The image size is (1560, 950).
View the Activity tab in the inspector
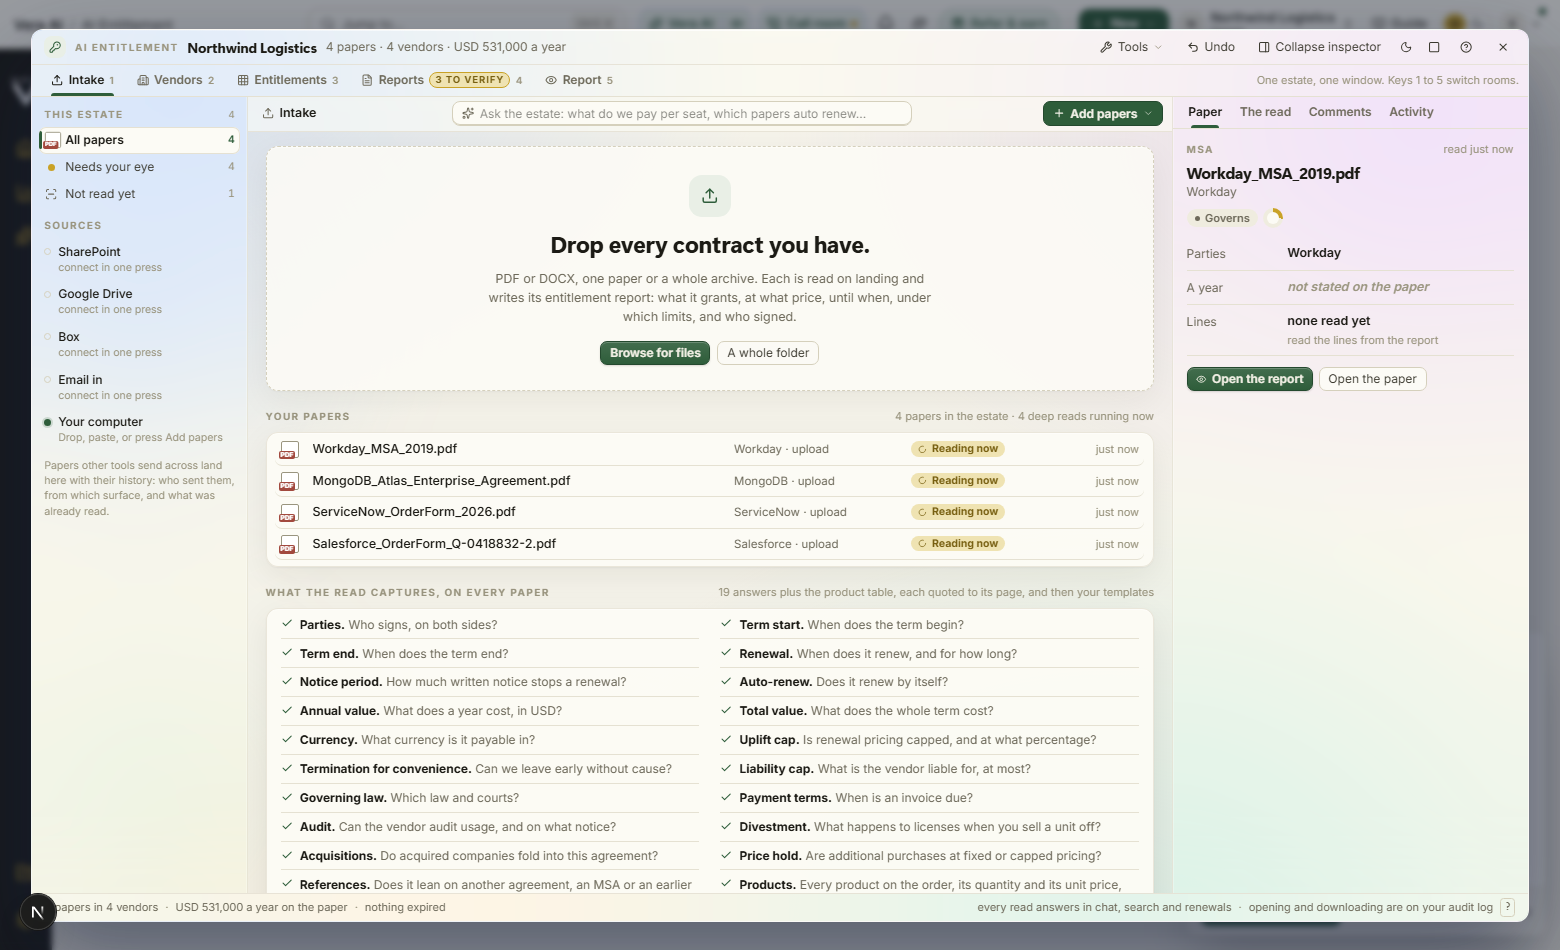(1411, 112)
